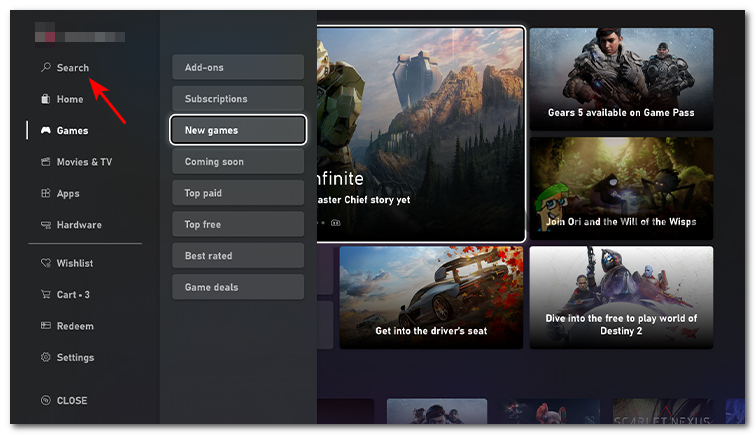View the Wishlist
This screenshot has height=435, width=756.
75,263
